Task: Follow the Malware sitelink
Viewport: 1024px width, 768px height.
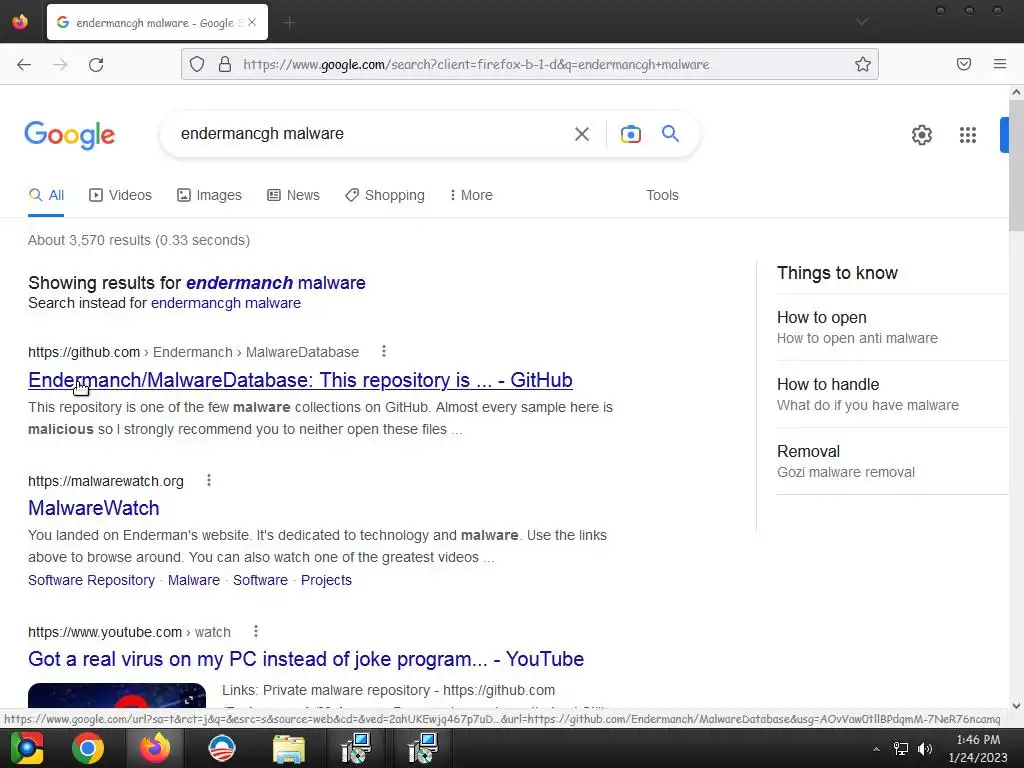Action: pos(194,580)
